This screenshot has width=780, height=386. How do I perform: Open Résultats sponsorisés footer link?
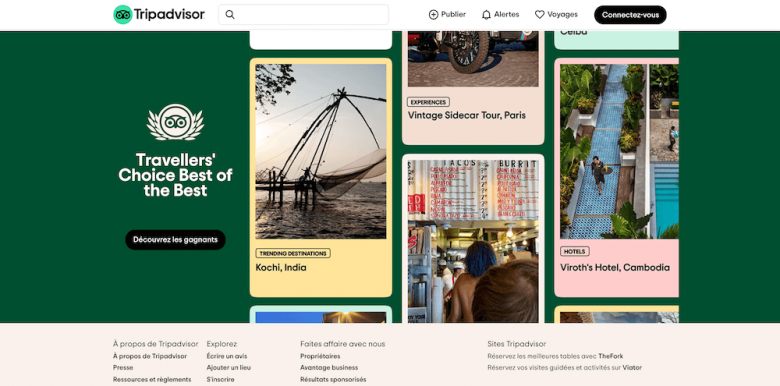[333, 380]
